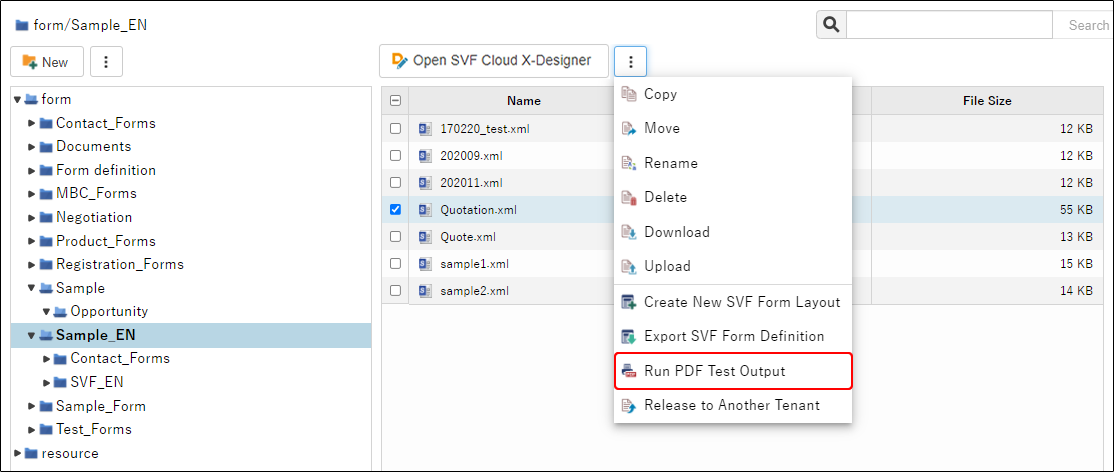This screenshot has height=472, width=1114.
Task: Click inside the Search input field
Action: tap(949, 25)
